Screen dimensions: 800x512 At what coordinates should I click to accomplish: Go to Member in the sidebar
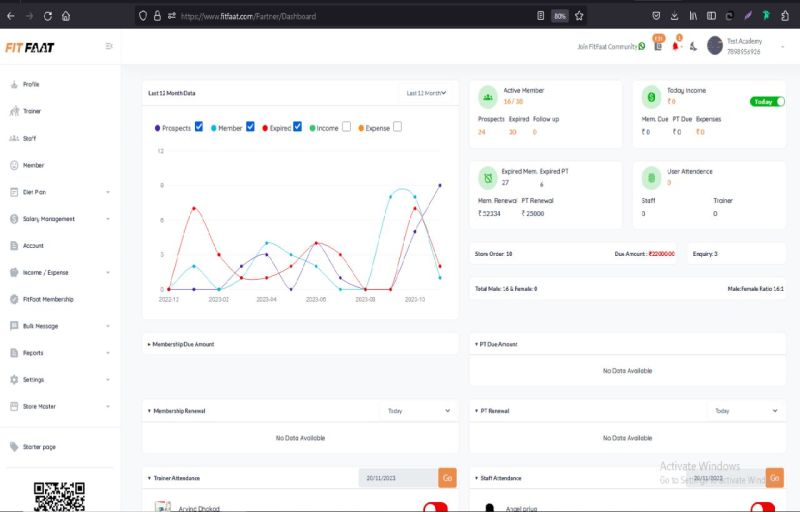point(33,165)
